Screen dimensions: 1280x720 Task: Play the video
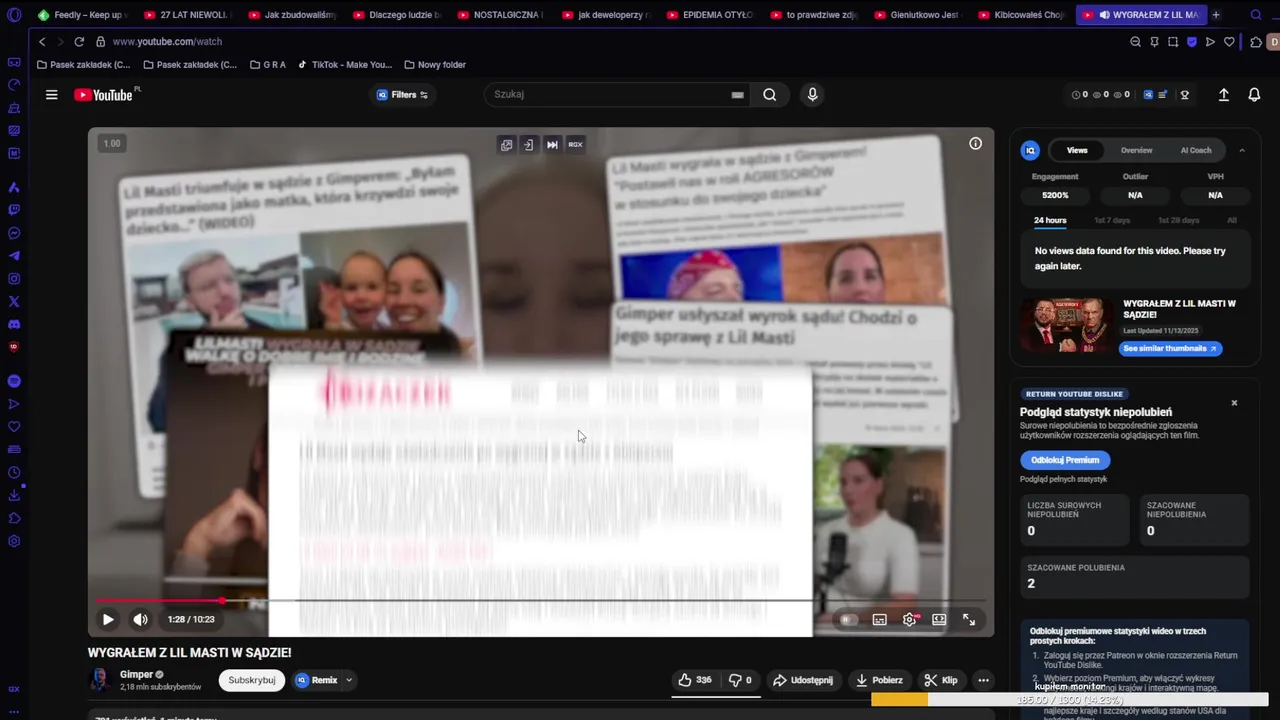[108, 619]
